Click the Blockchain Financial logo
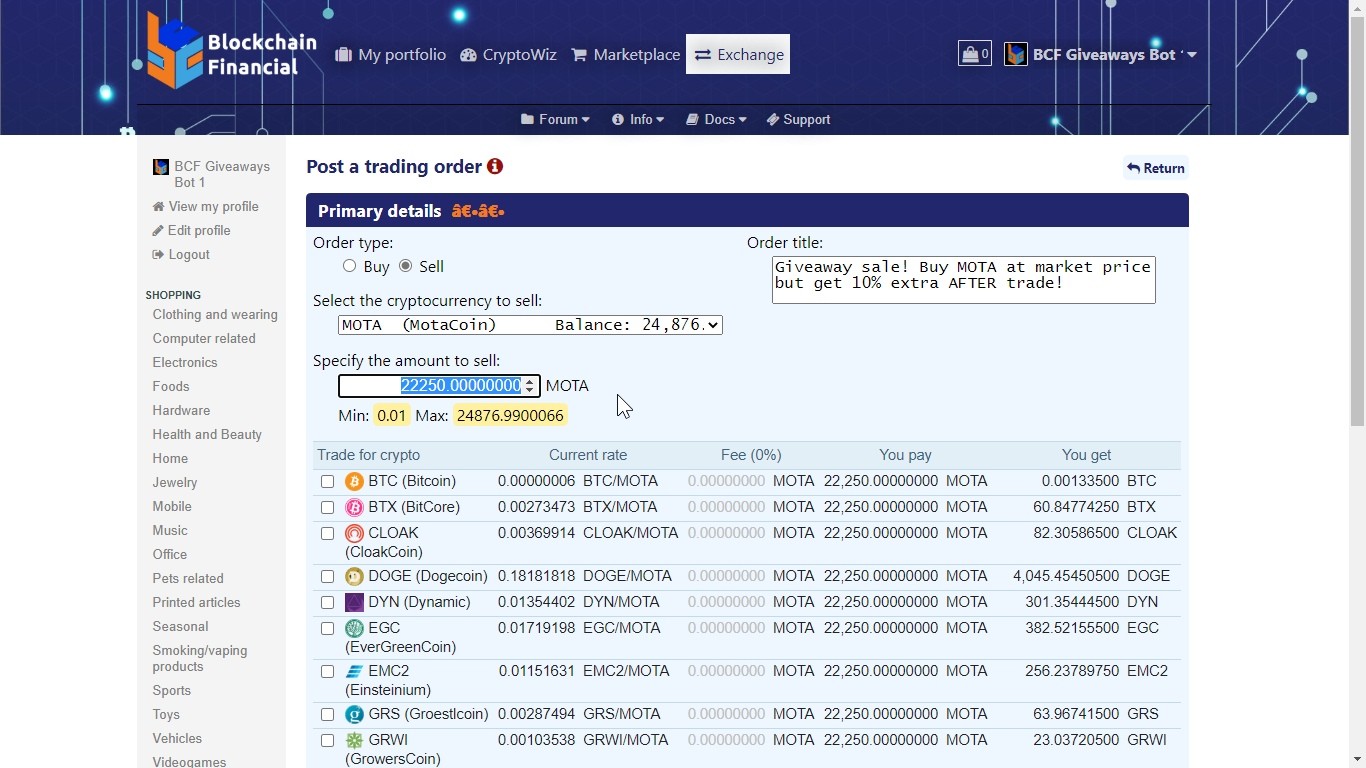 click(x=232, y=52)
